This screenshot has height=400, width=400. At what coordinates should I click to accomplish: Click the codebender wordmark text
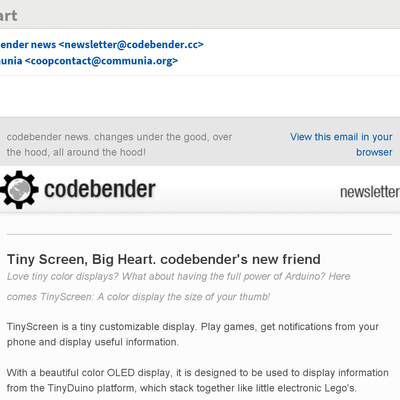100,189
